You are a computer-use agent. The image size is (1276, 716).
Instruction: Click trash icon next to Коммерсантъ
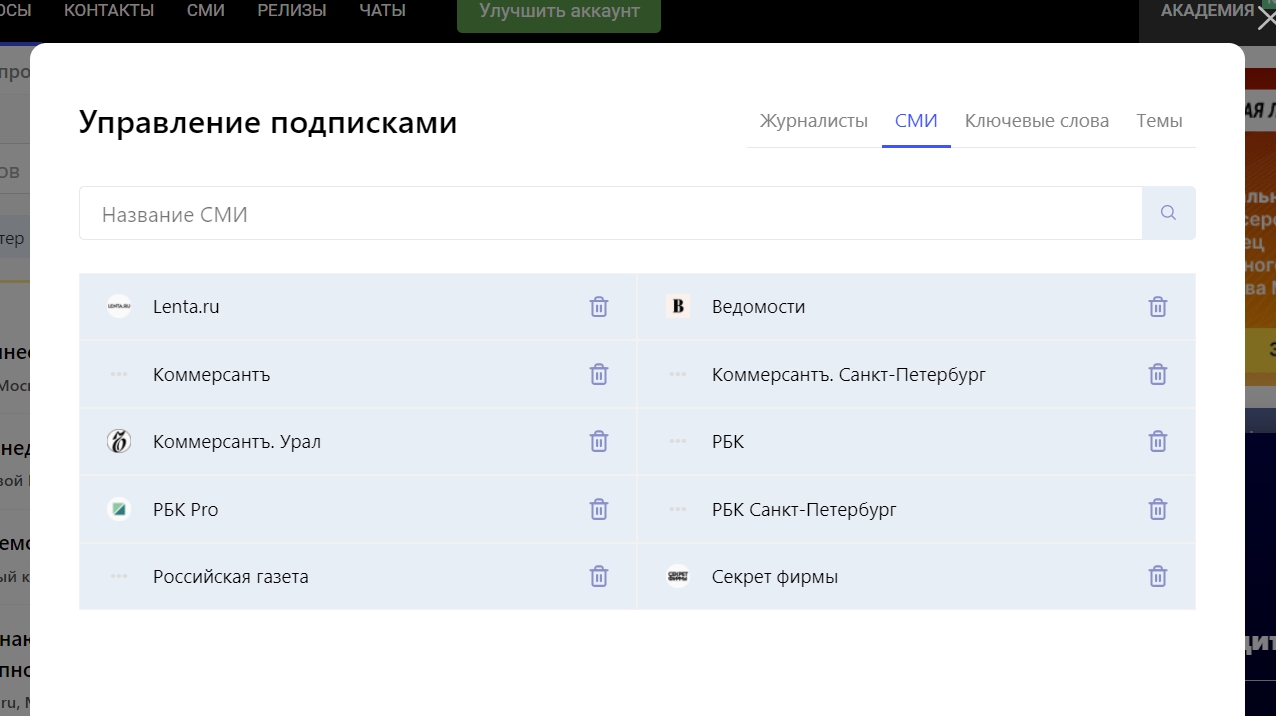(598, 375)
